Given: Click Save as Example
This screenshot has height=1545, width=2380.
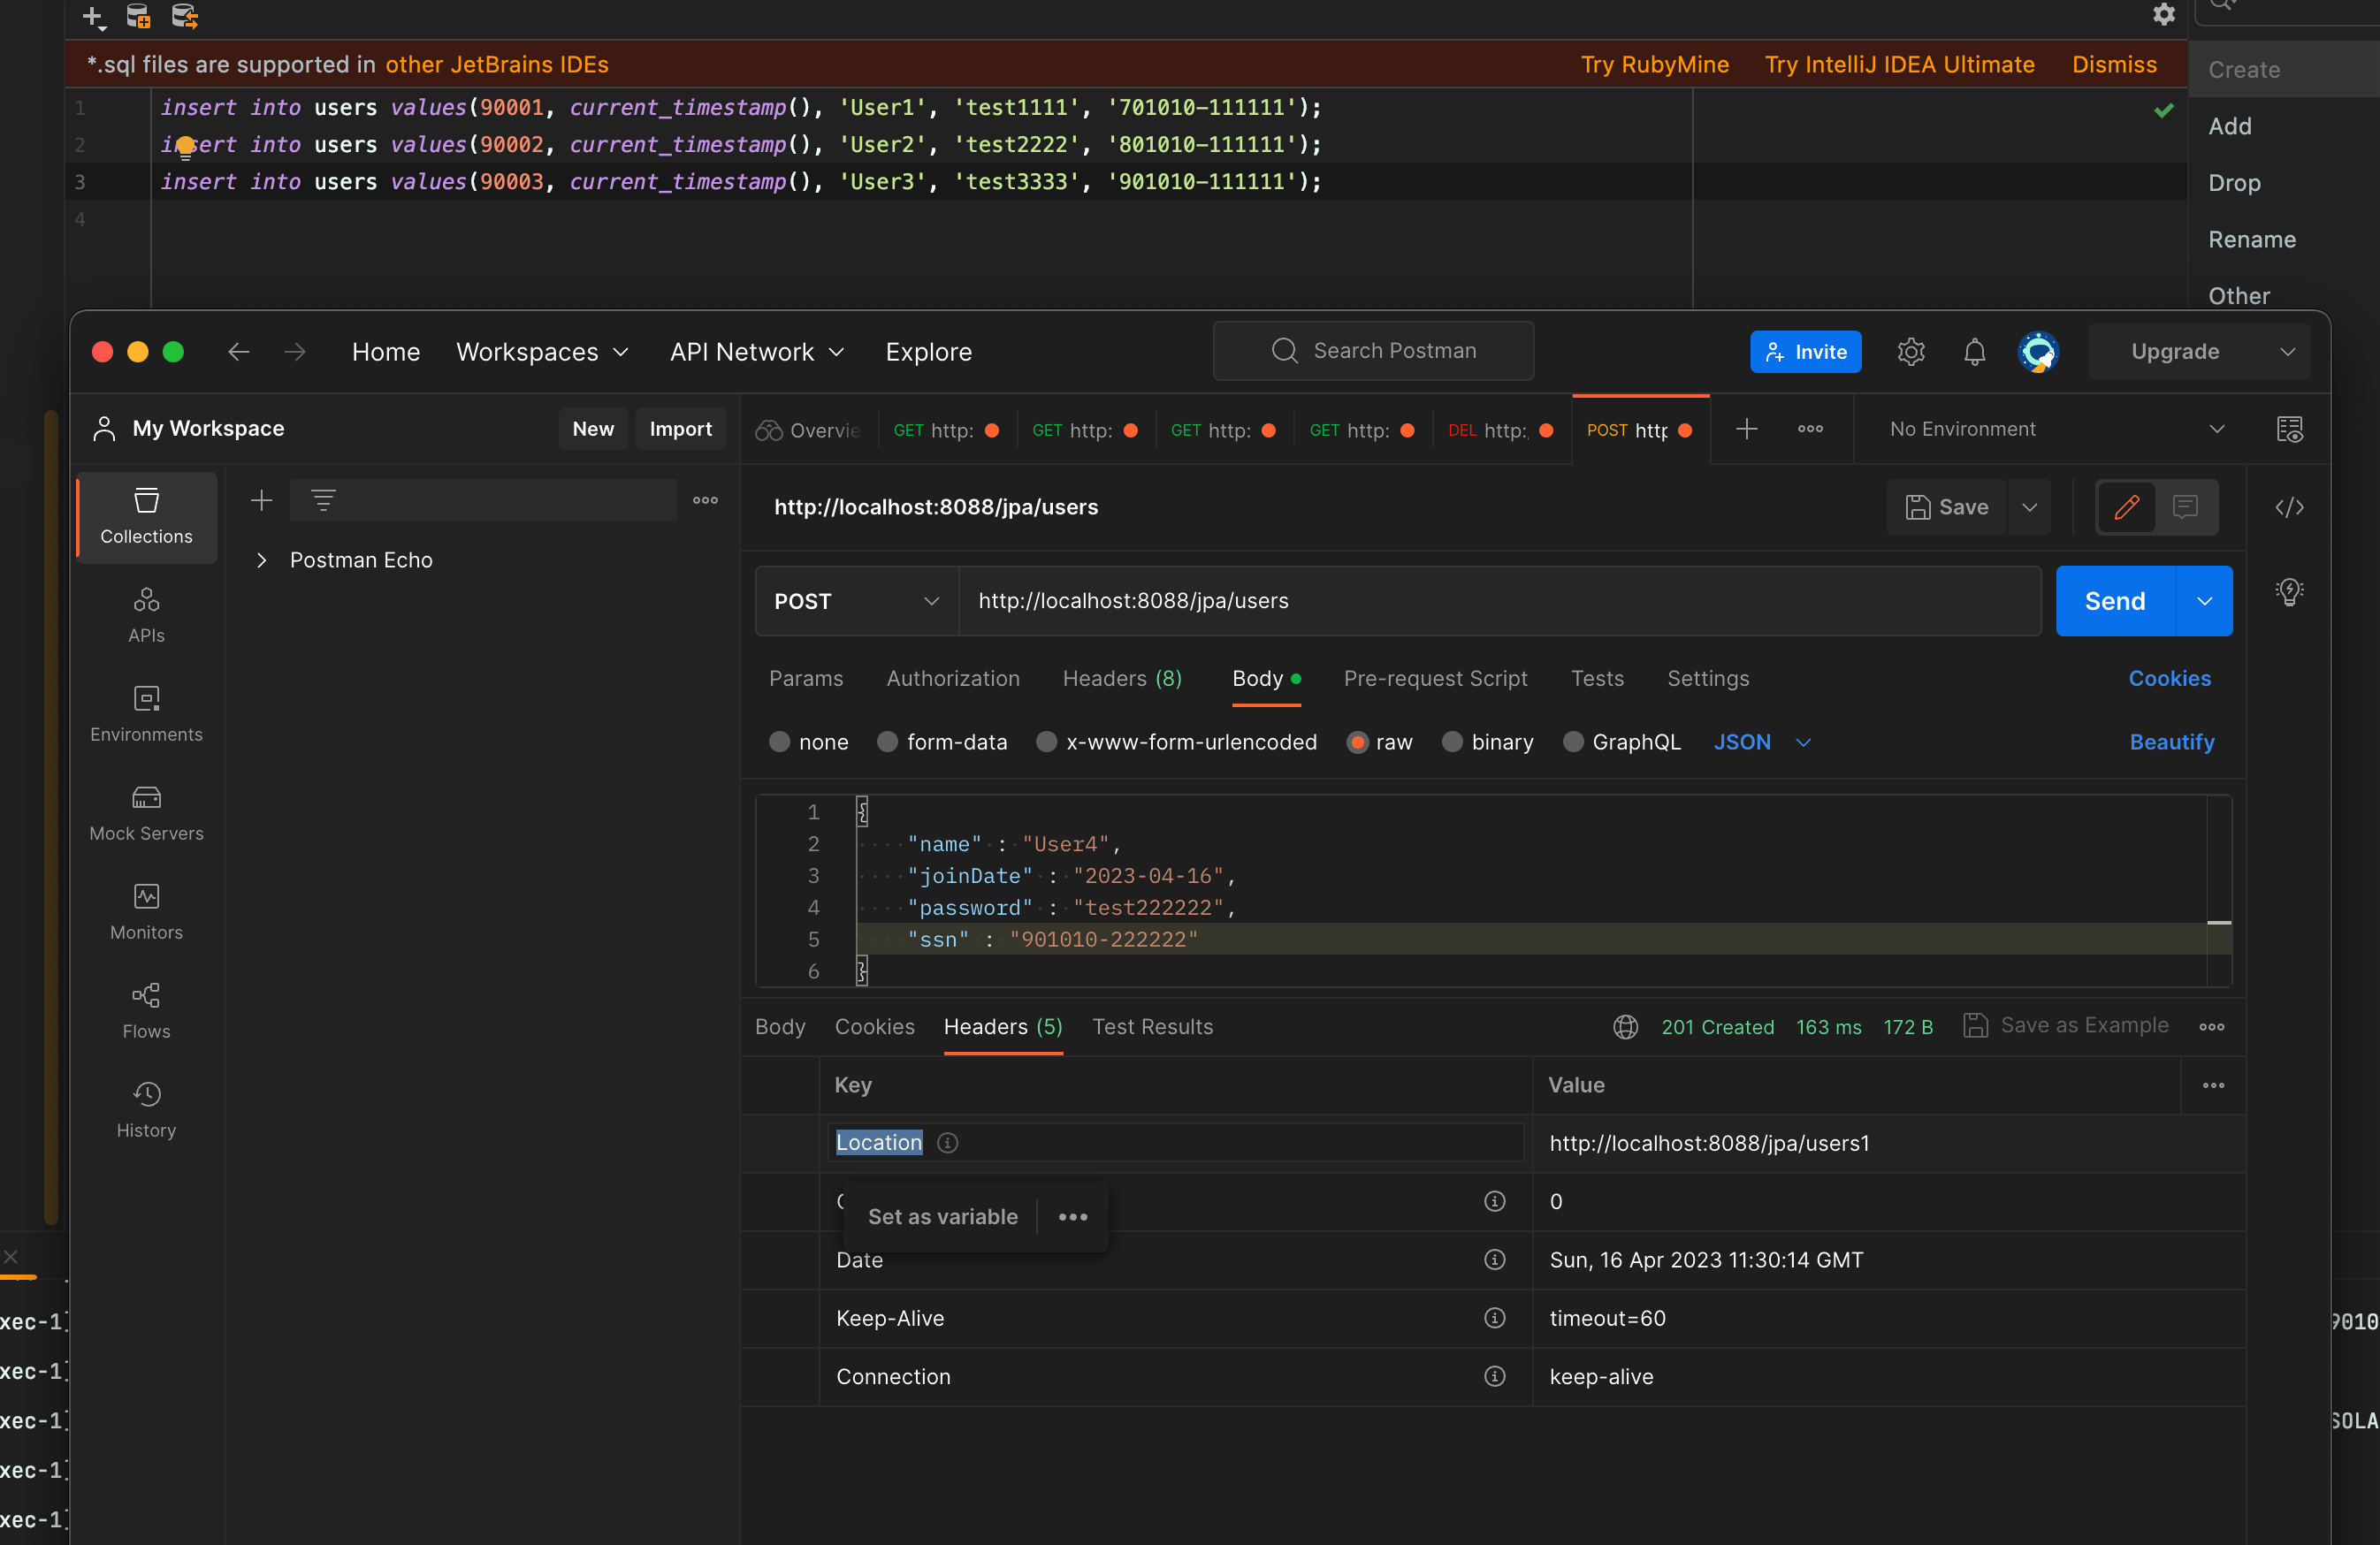Looking at the screenshot, I should pyautogui.click(x=2066, y=1026).
